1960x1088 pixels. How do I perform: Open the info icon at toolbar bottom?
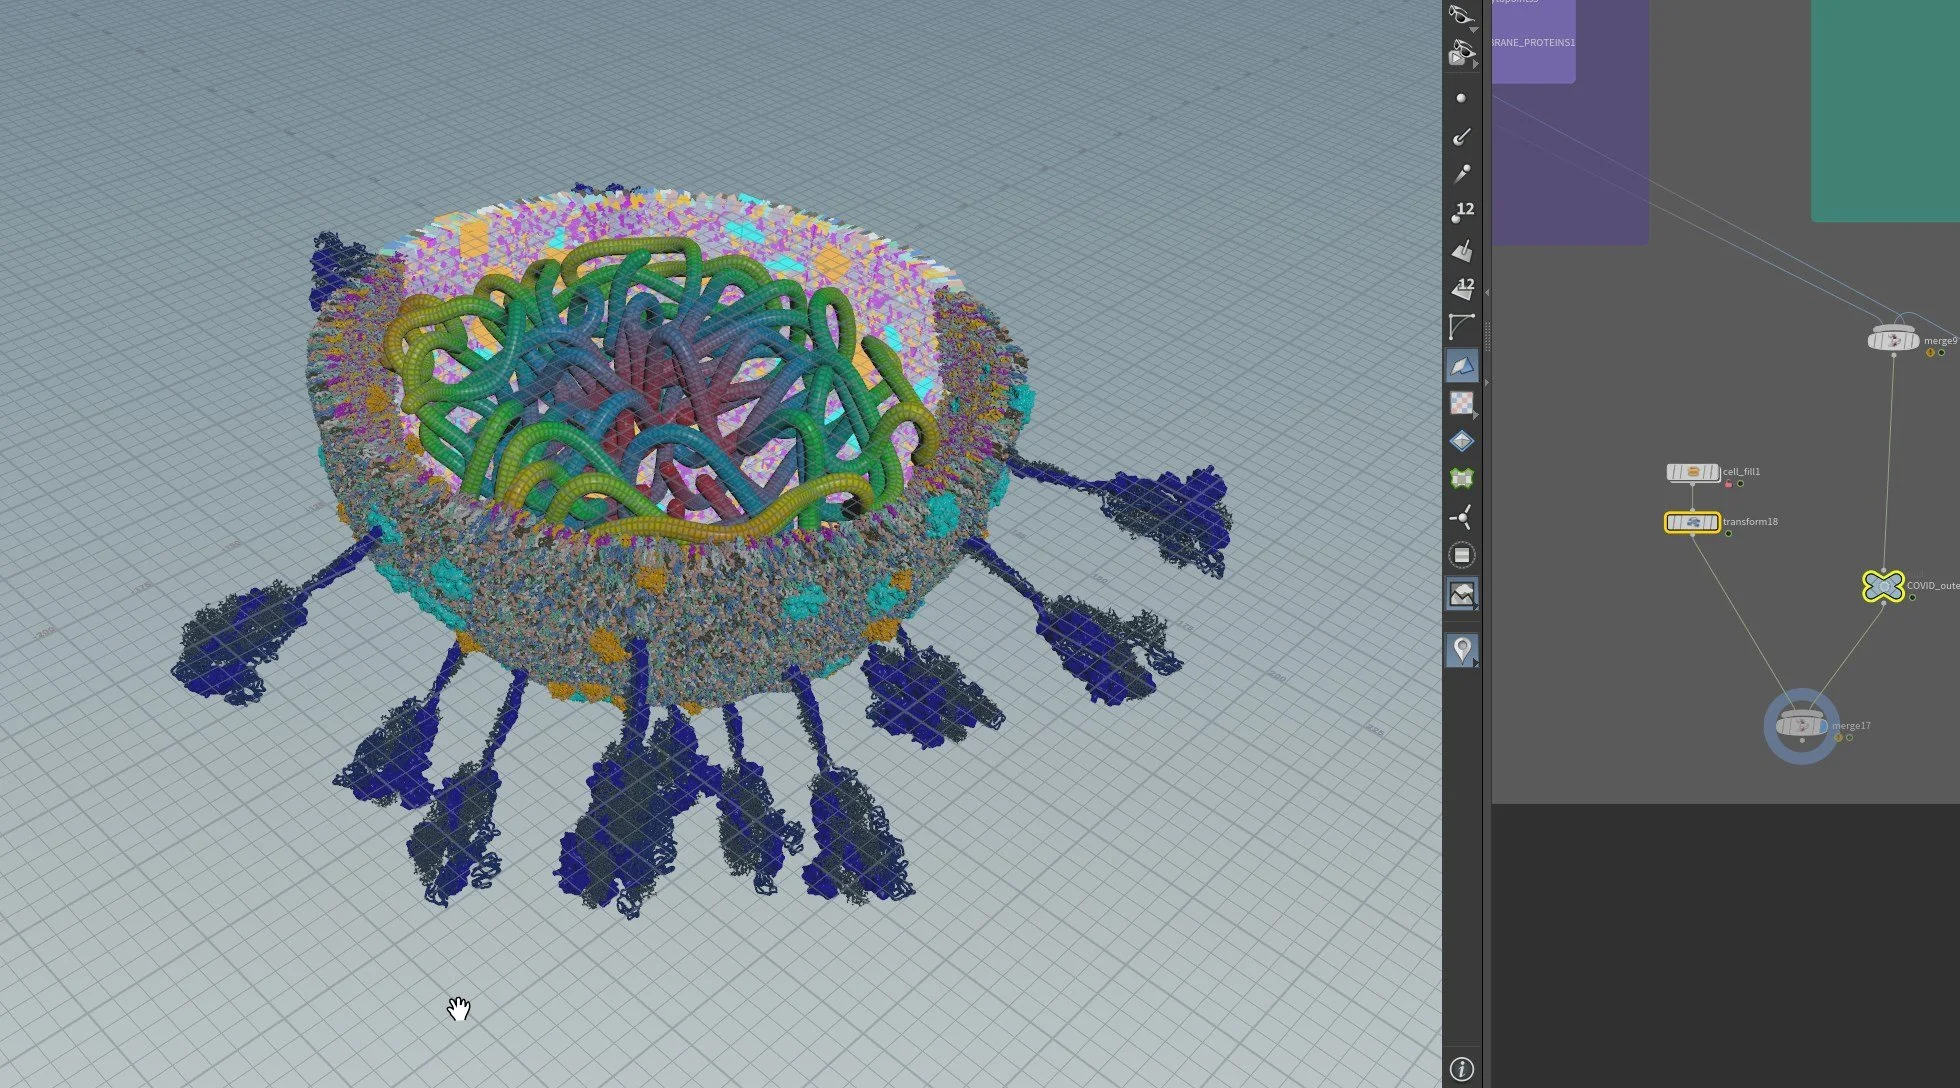[1461, 1069]
